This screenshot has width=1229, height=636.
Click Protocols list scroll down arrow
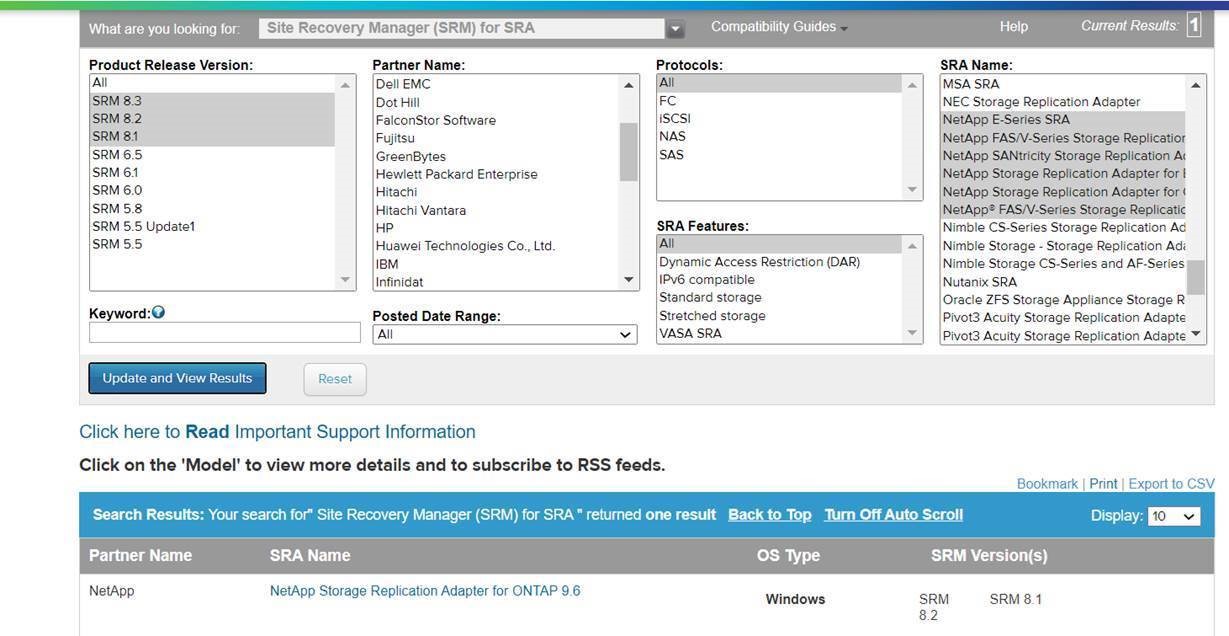[x=912, y=190]
